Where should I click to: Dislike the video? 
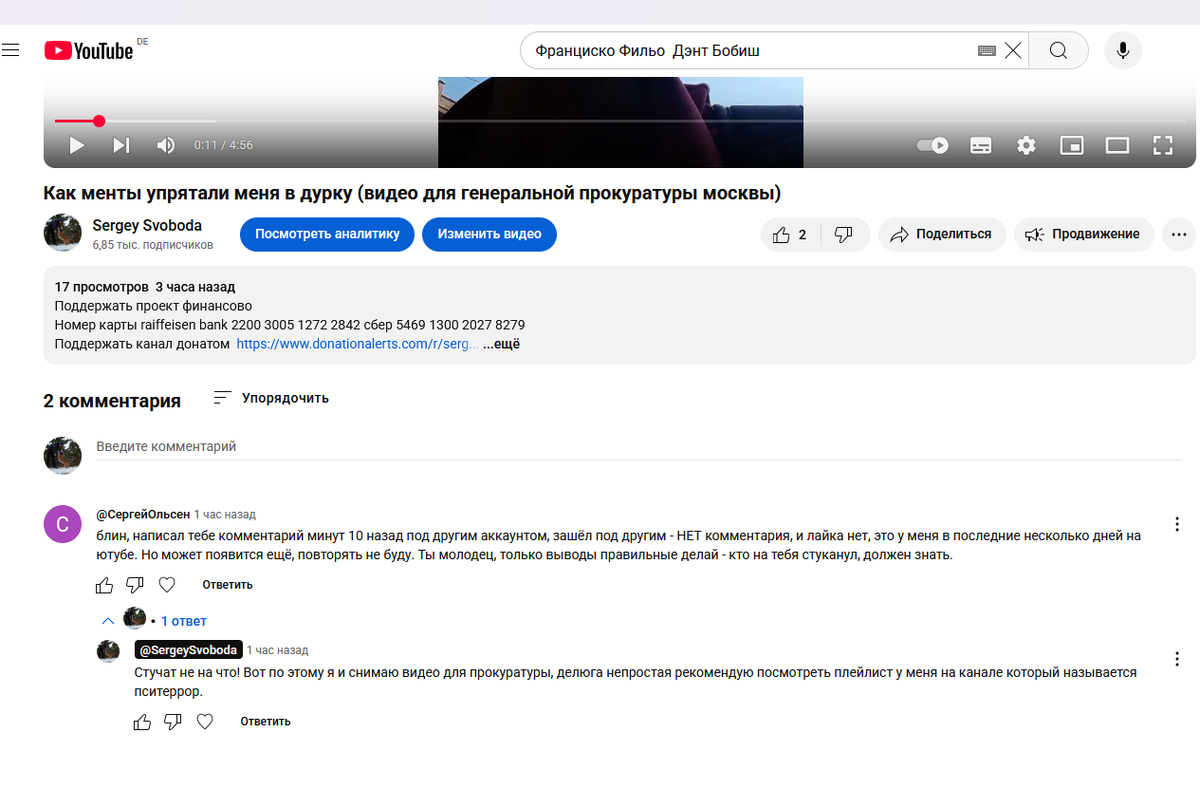pyautogui.click(x=844, y=234)
